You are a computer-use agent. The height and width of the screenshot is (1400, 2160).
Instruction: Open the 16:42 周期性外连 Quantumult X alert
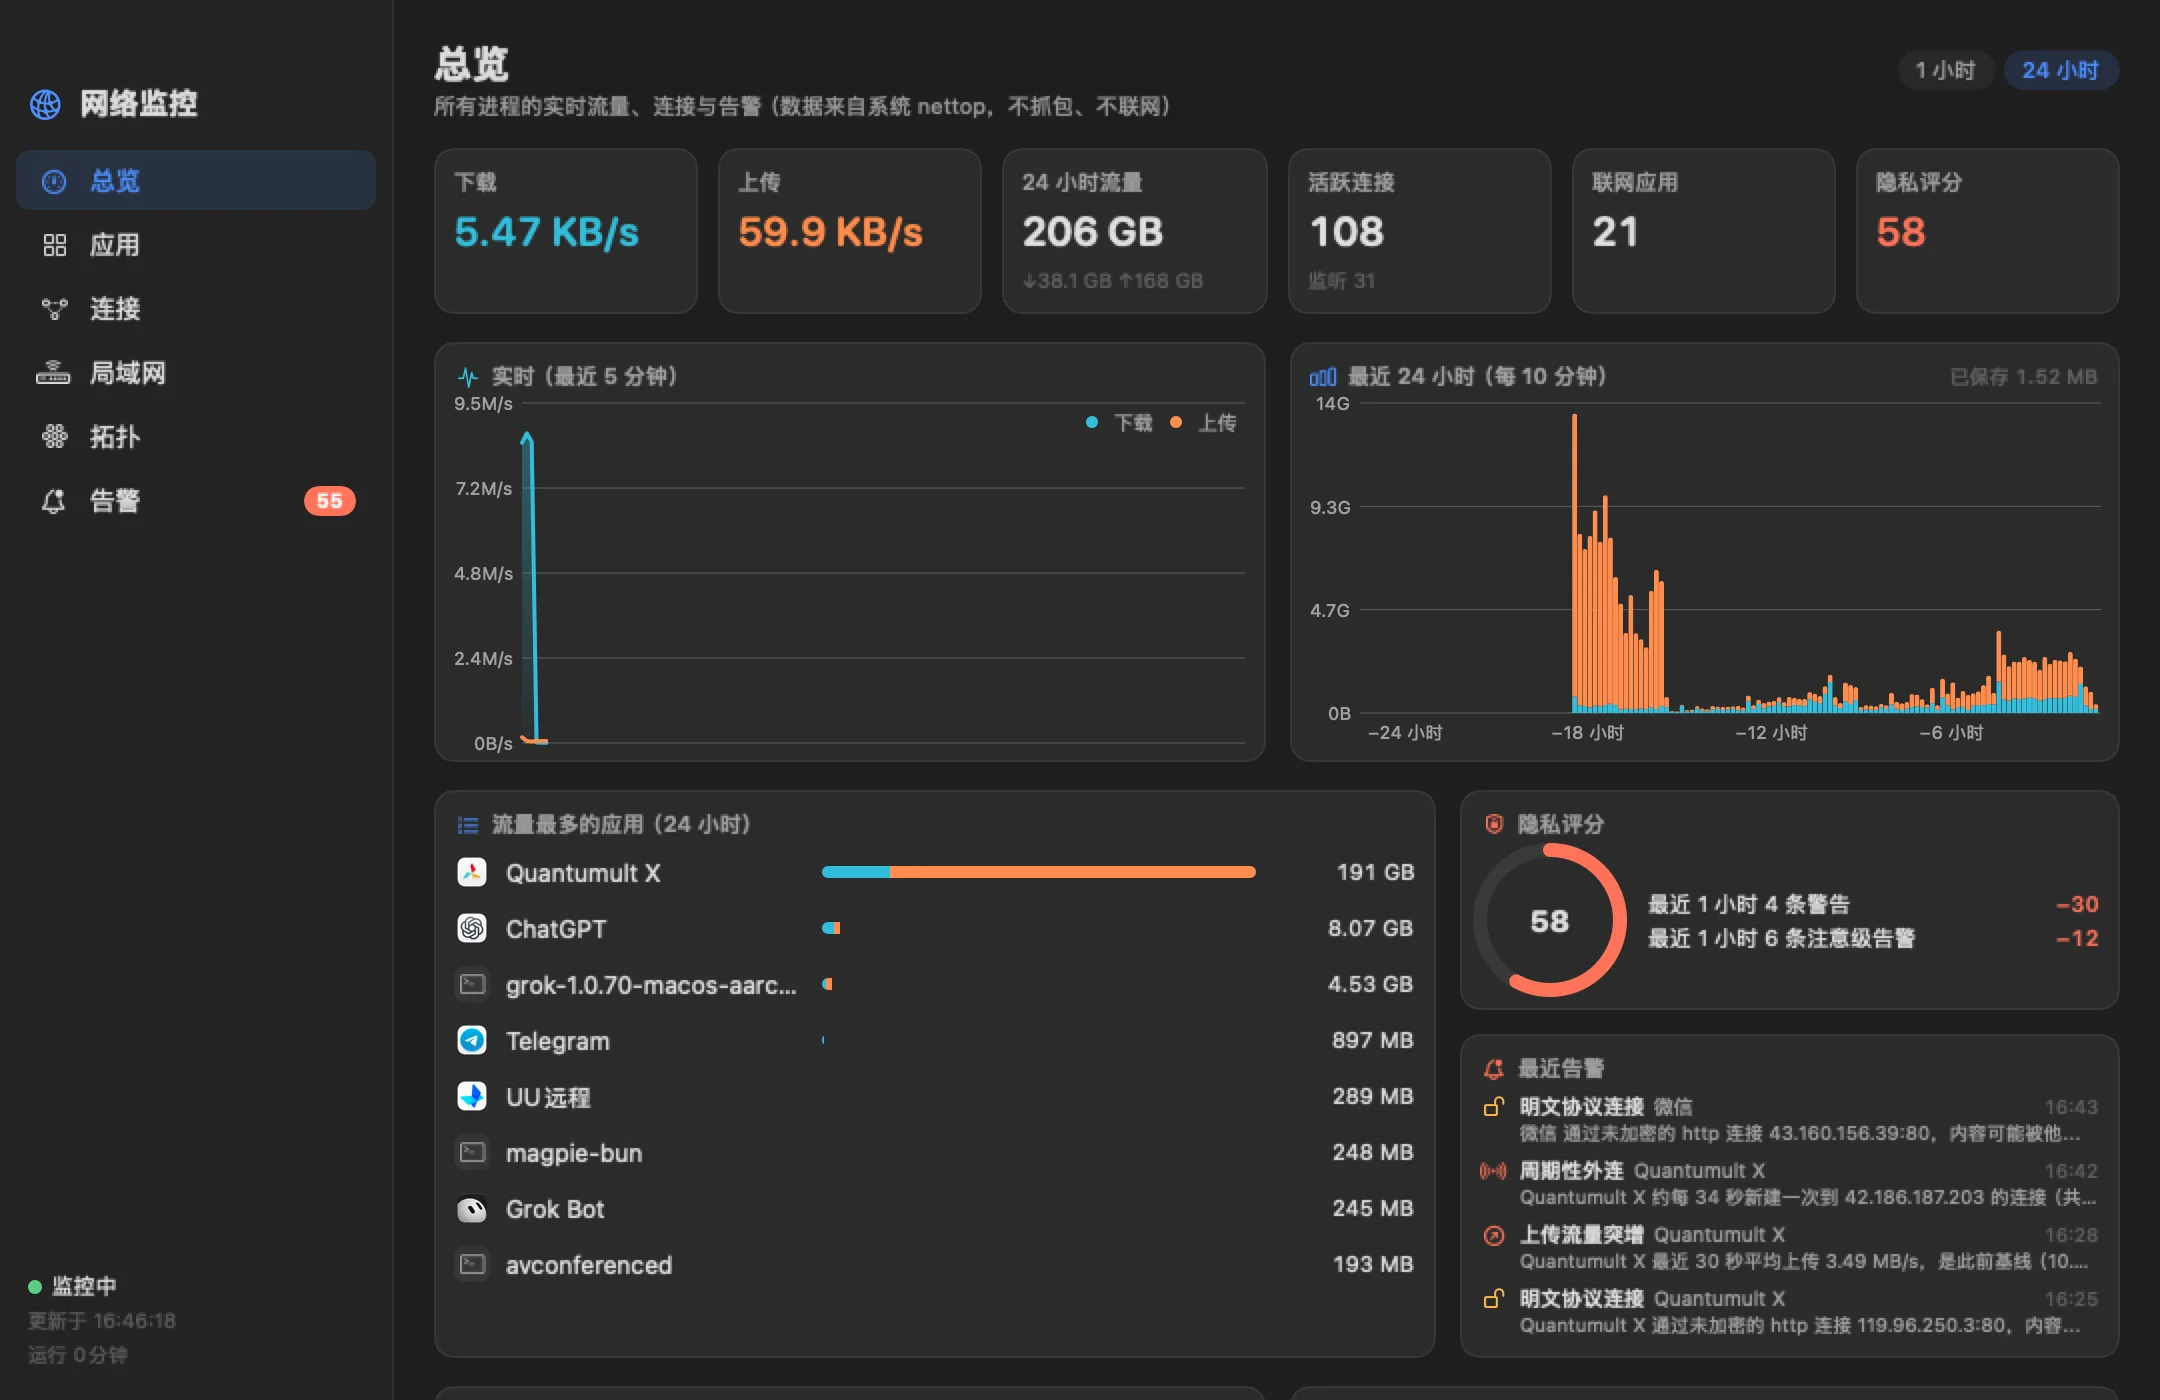coord(1789,1184)
